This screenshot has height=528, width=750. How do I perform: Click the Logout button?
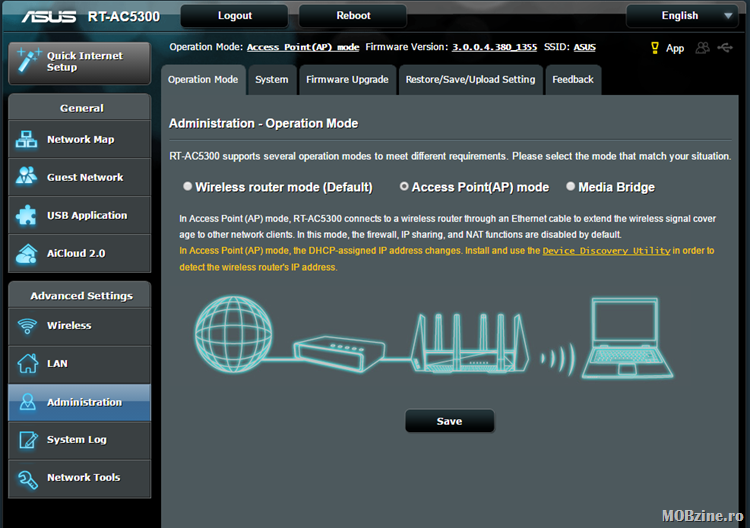tap(234, 16)
